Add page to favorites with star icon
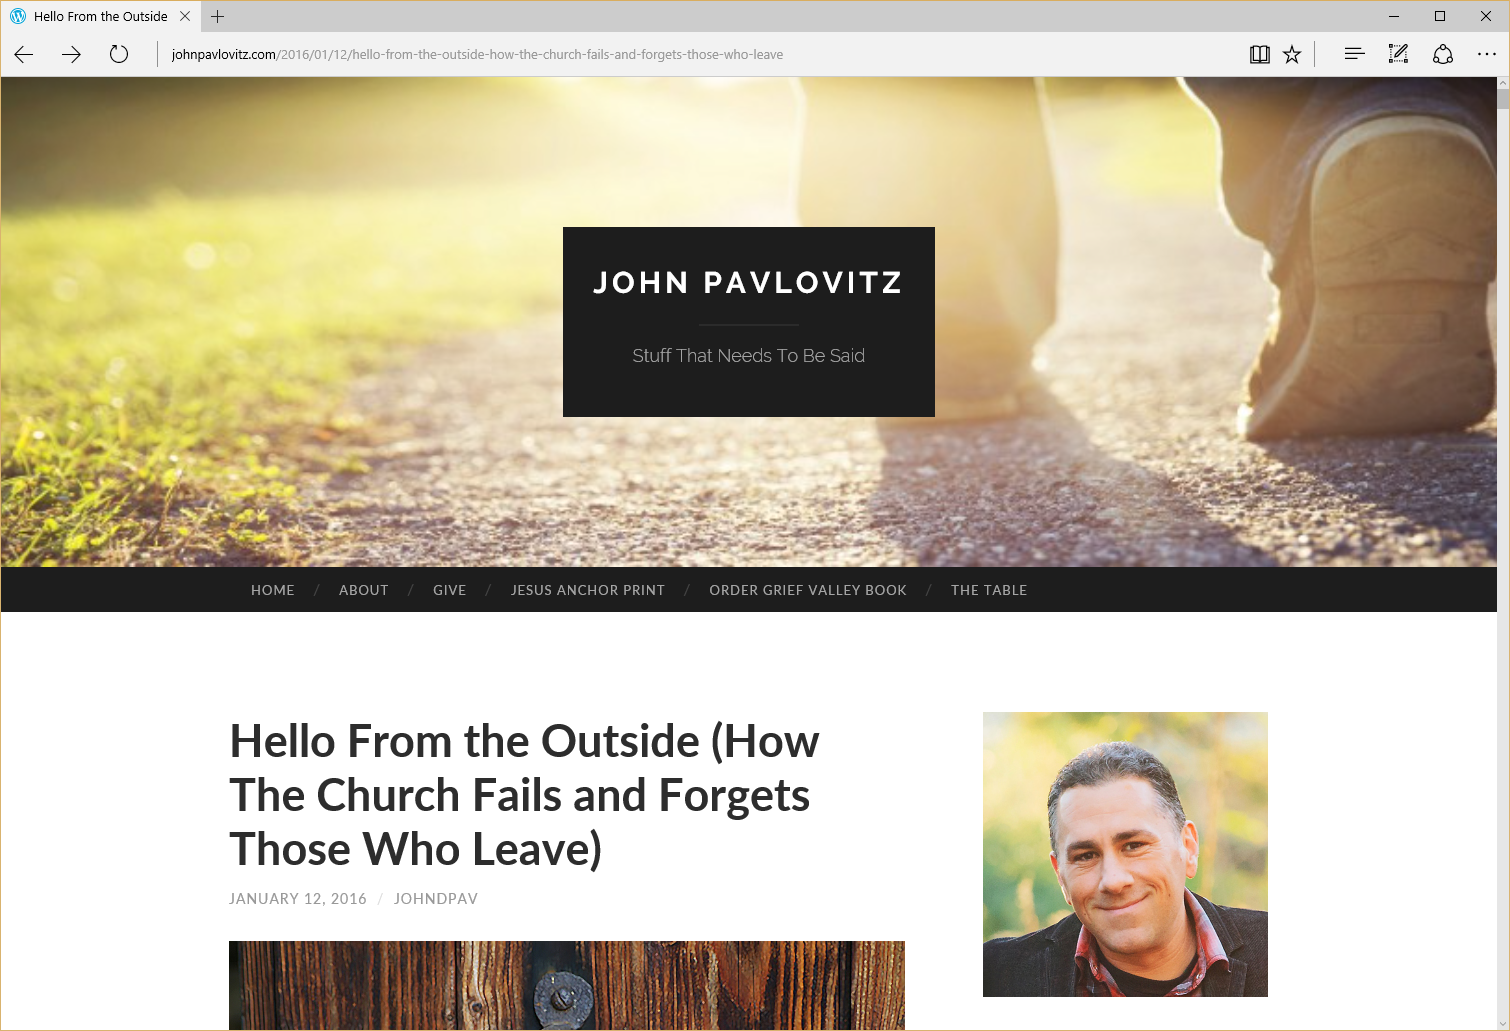The width and height of the screenshot is (1510, 1031). pyautogui.click(x=1292, y=54)
